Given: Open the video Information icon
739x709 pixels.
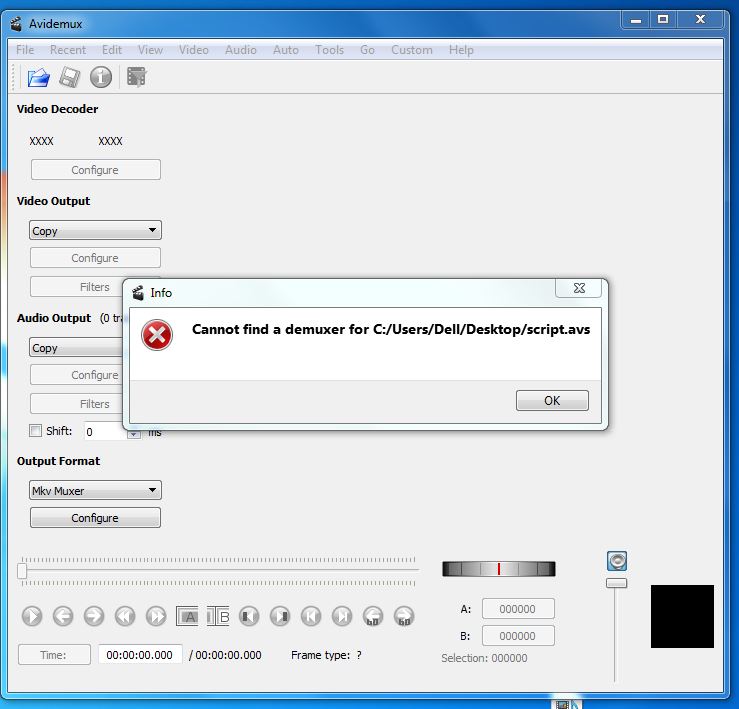Looking at the screenshot, I should pyautogui.click(x=101, y=77).
